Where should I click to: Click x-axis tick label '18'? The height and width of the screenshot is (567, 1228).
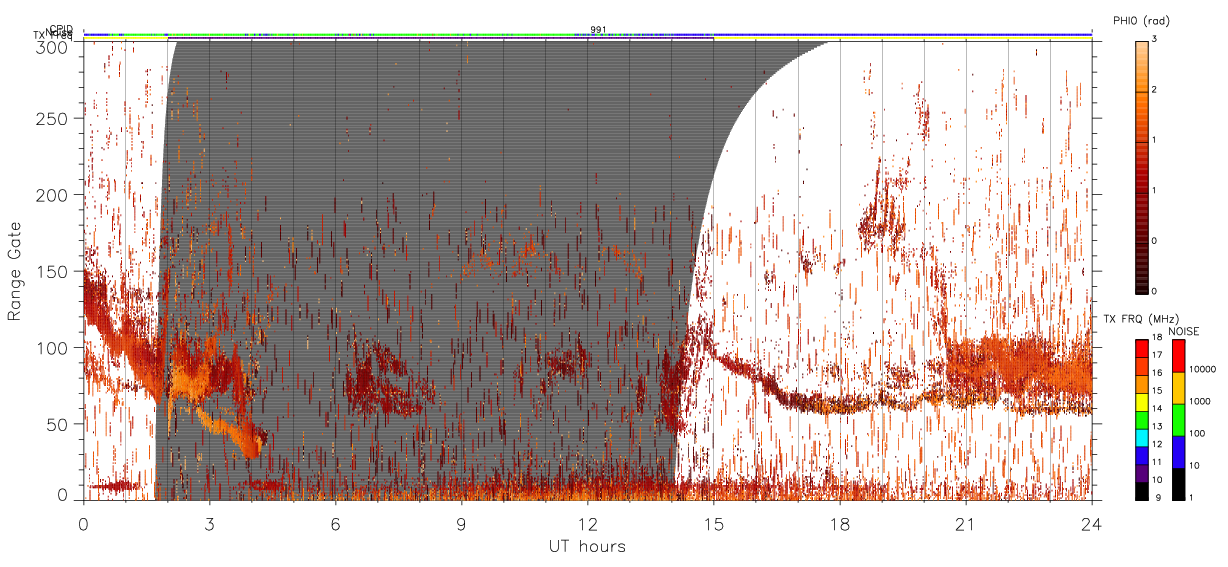840,524
